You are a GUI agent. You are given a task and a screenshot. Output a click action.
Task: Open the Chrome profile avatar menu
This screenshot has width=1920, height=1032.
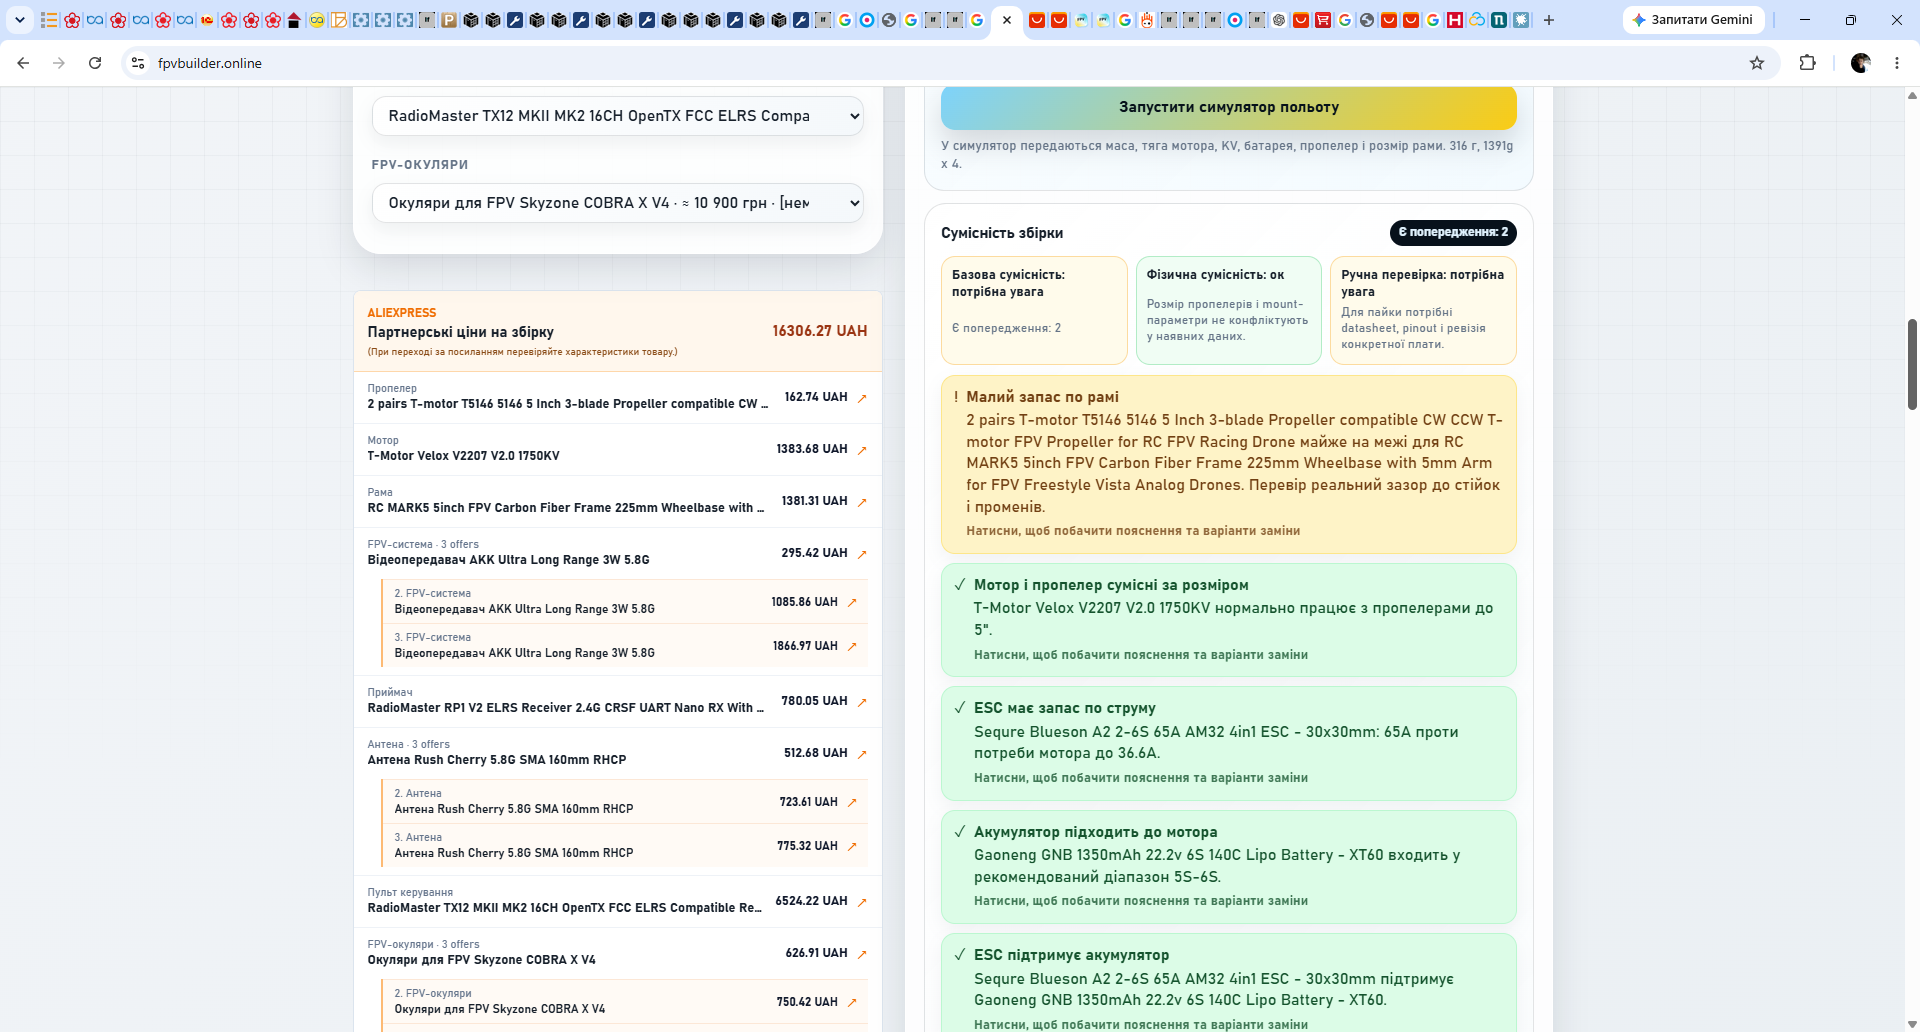[1860, 63]
